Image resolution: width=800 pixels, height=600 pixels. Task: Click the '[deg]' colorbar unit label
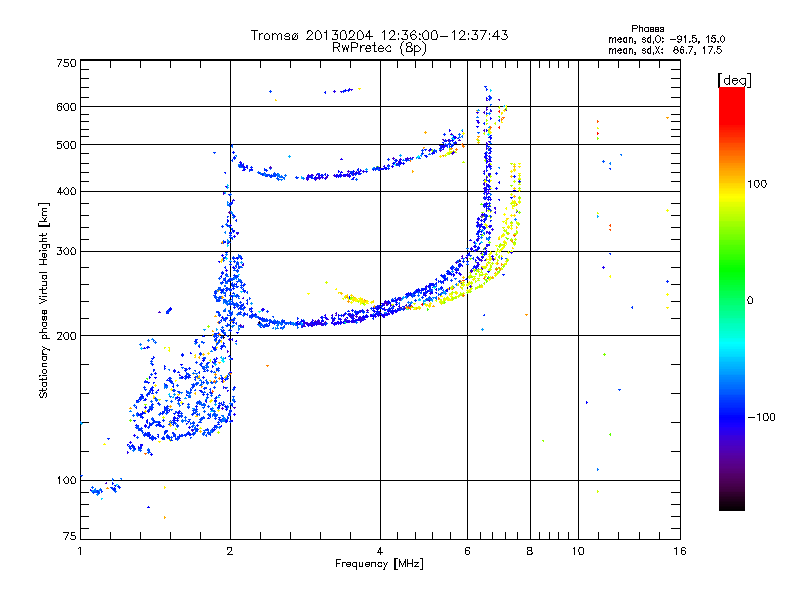click(734, 80)
